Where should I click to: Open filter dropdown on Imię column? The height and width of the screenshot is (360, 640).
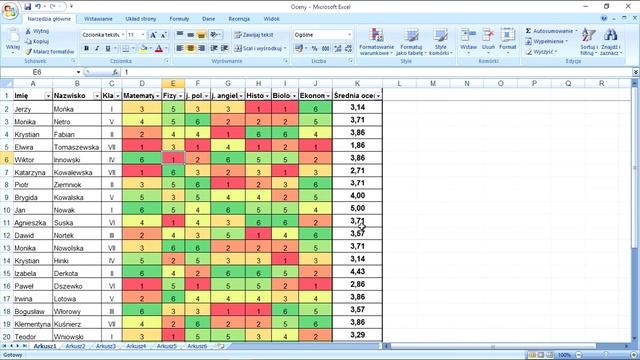pyautogui.click(x=48, y=96)
